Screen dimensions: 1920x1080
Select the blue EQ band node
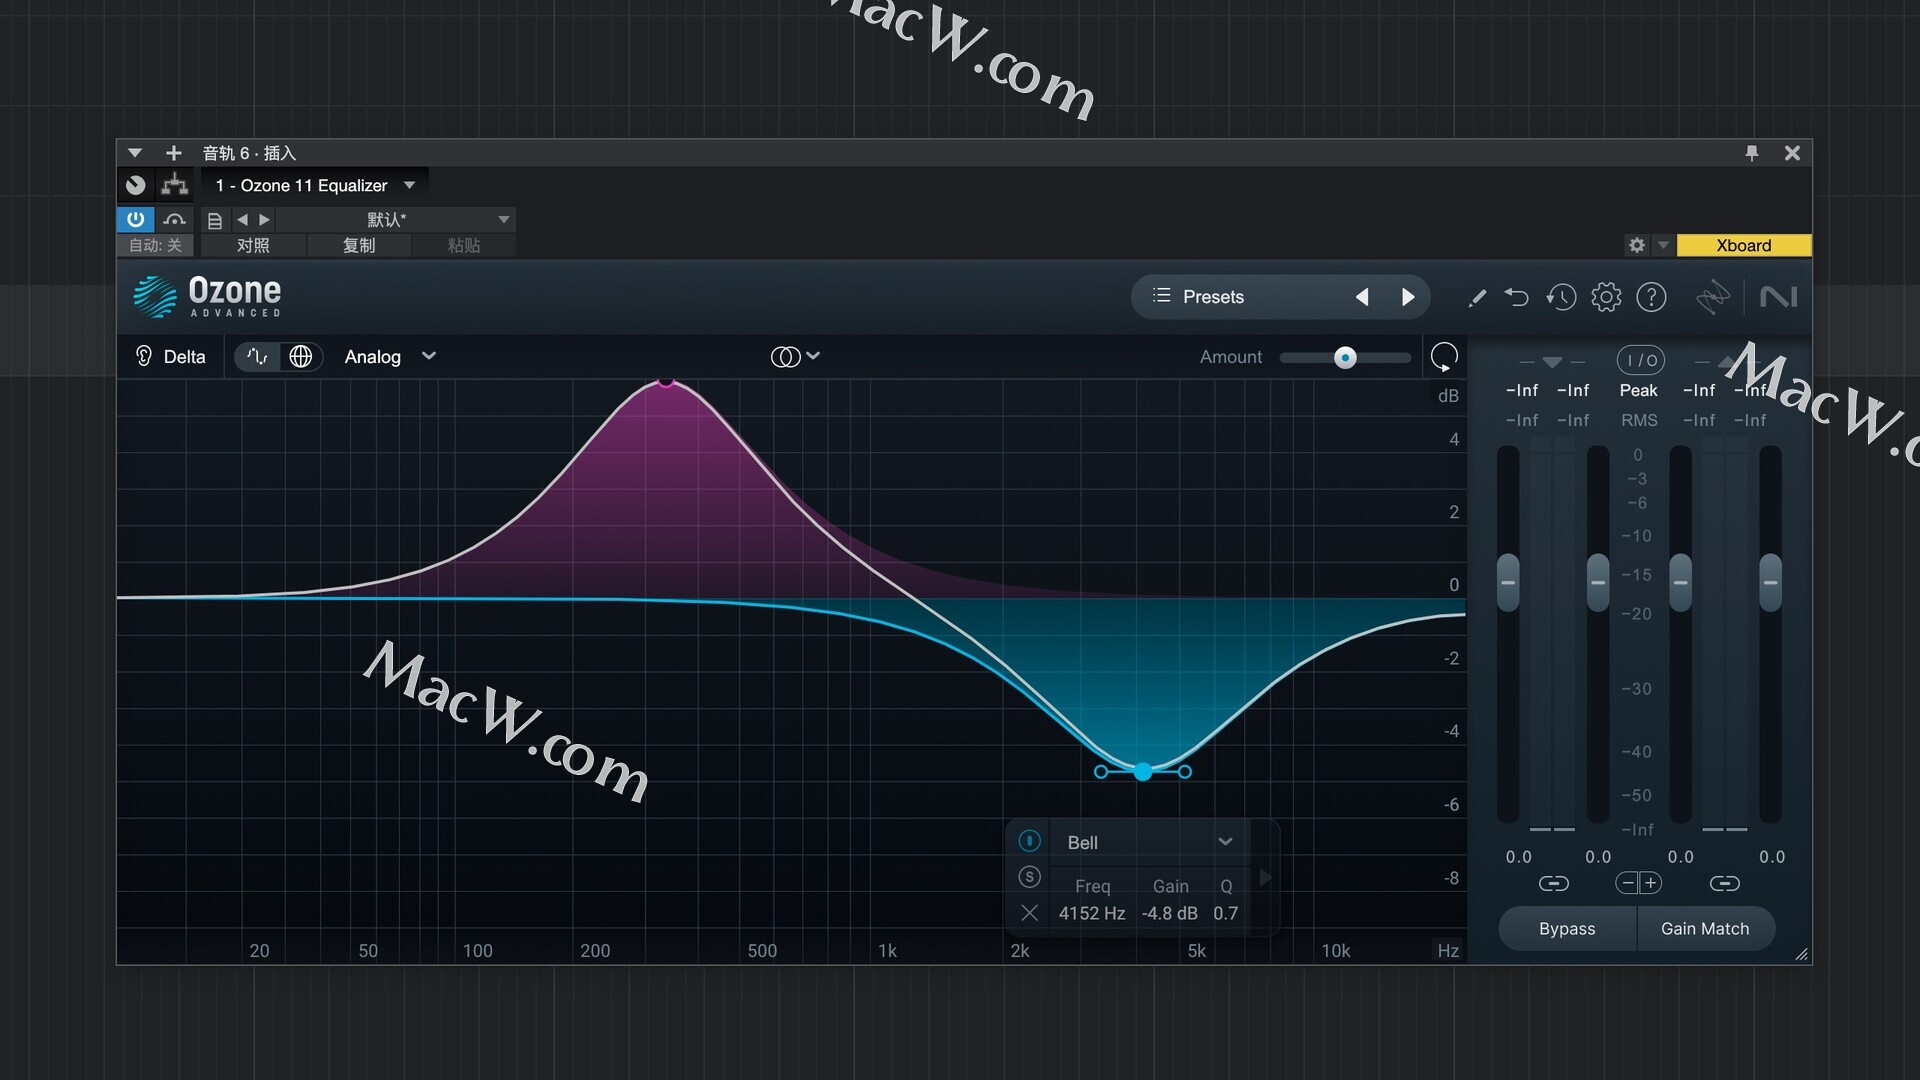coord(1143,771)
